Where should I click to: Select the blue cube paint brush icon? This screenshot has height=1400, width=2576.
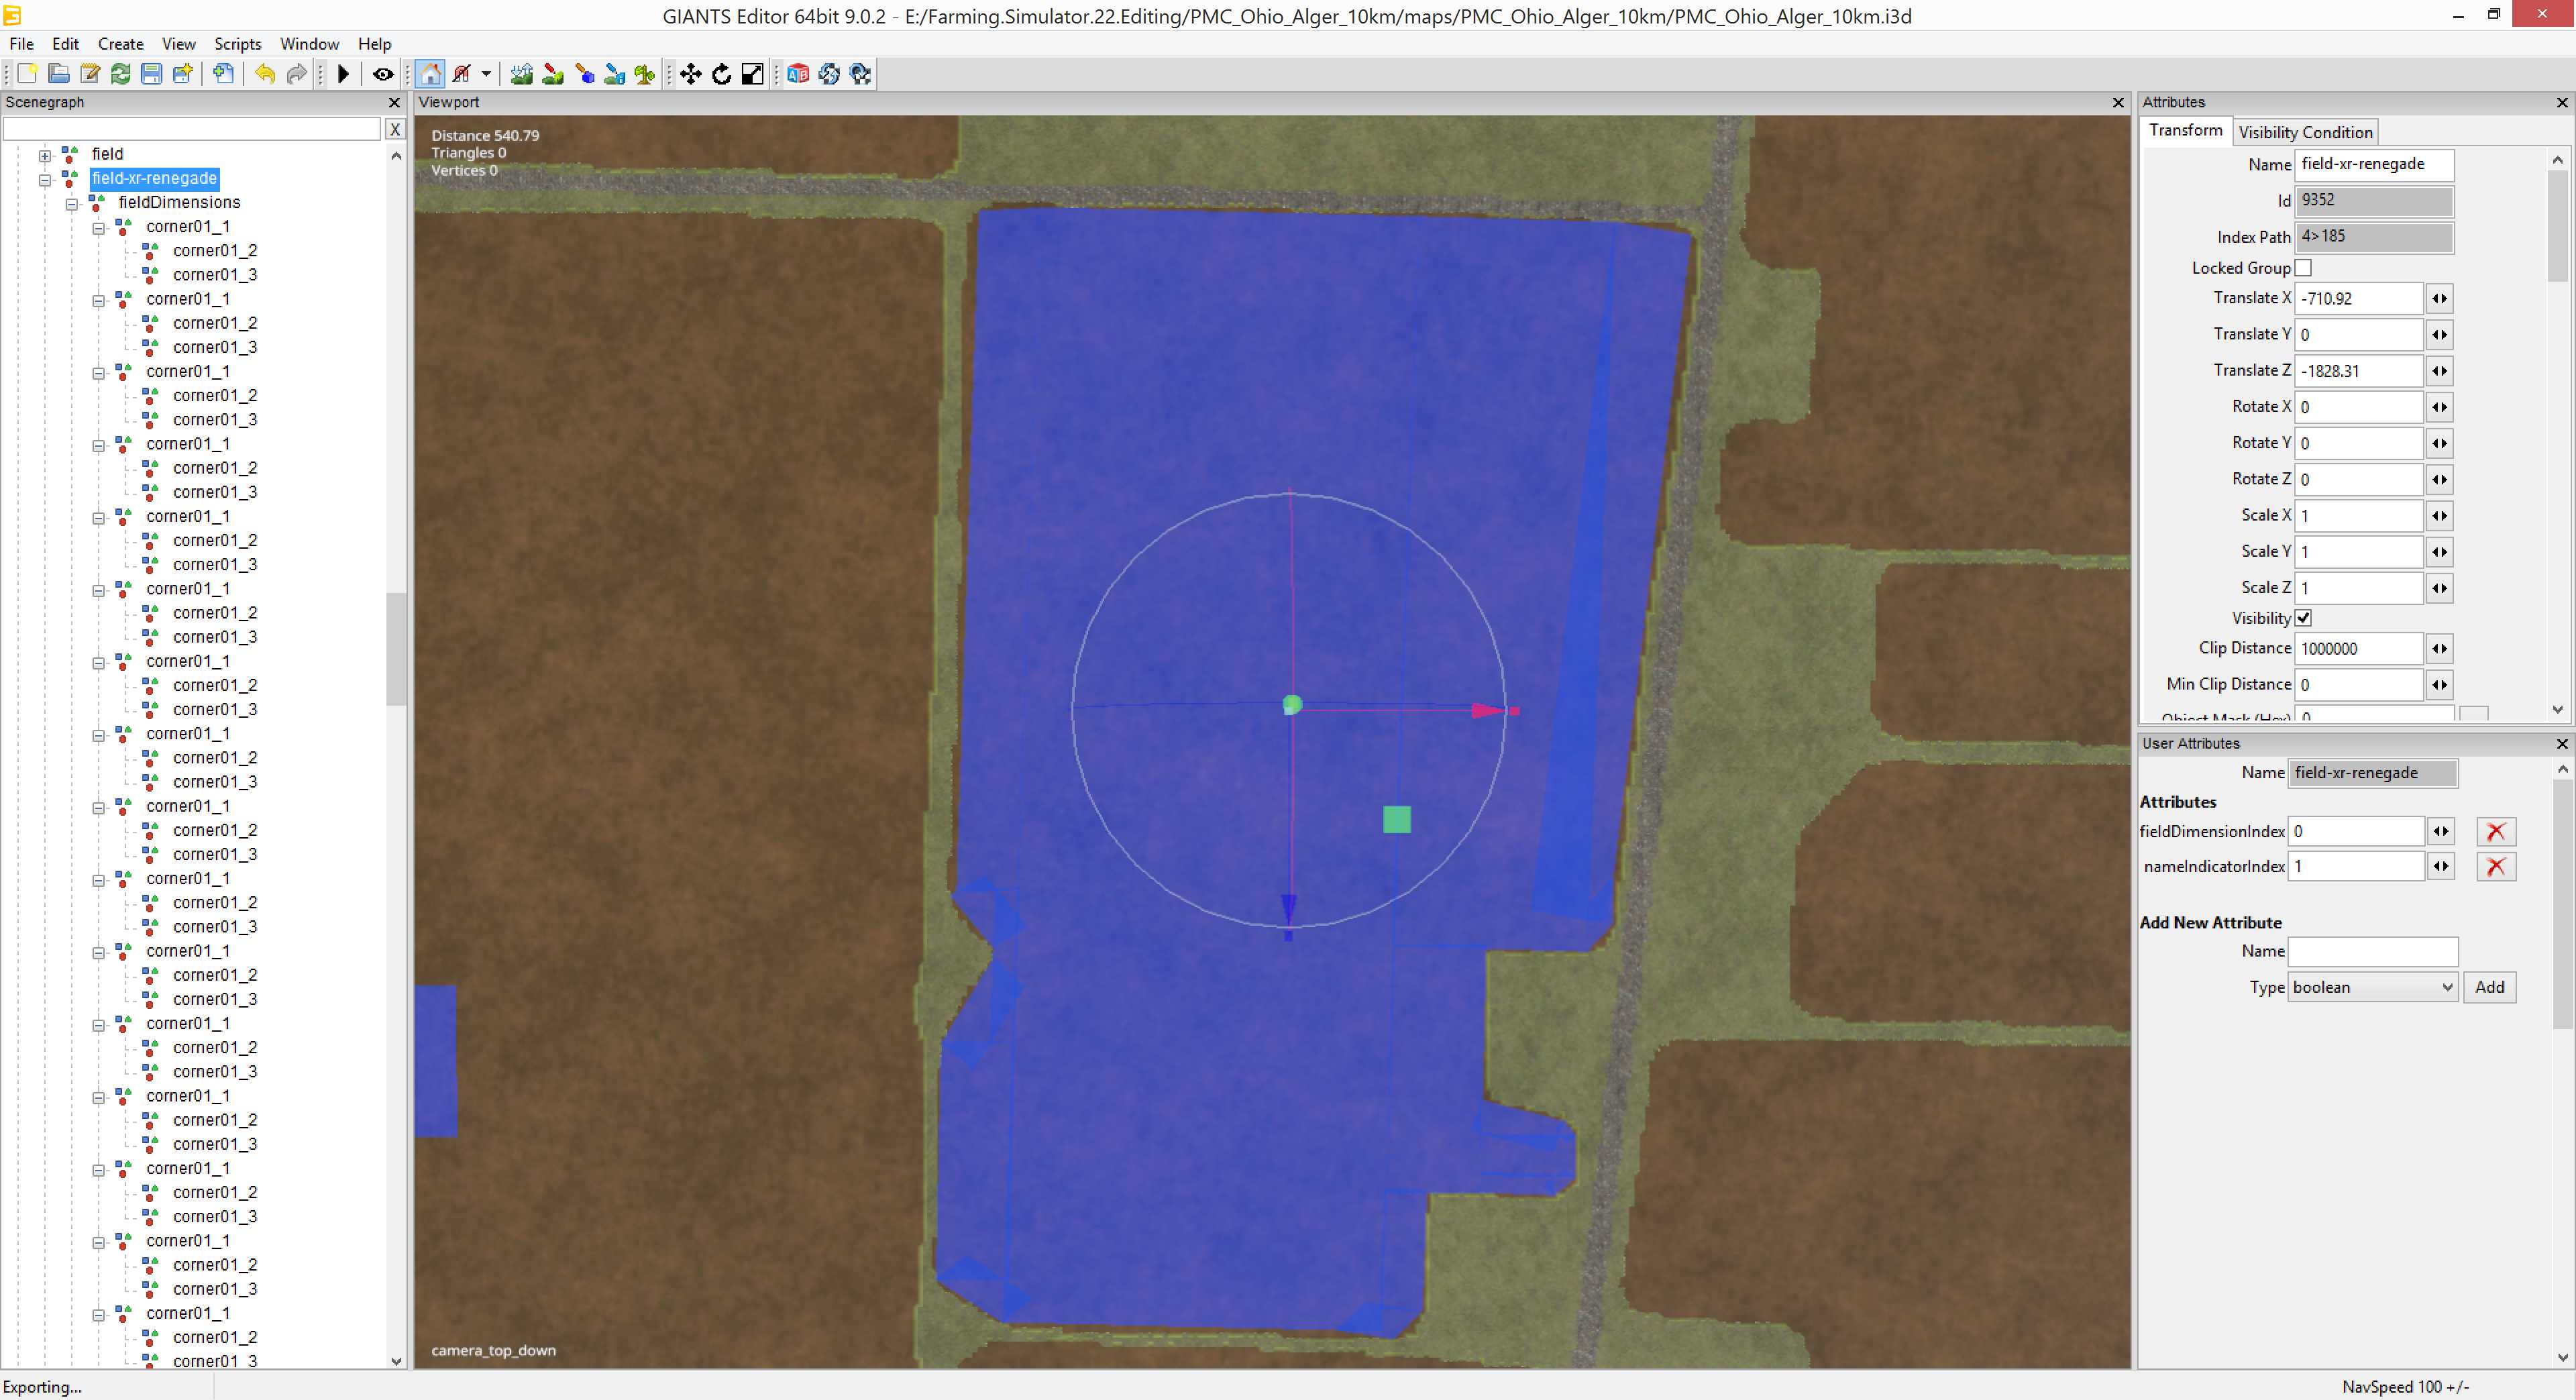[x=584, y=74]
